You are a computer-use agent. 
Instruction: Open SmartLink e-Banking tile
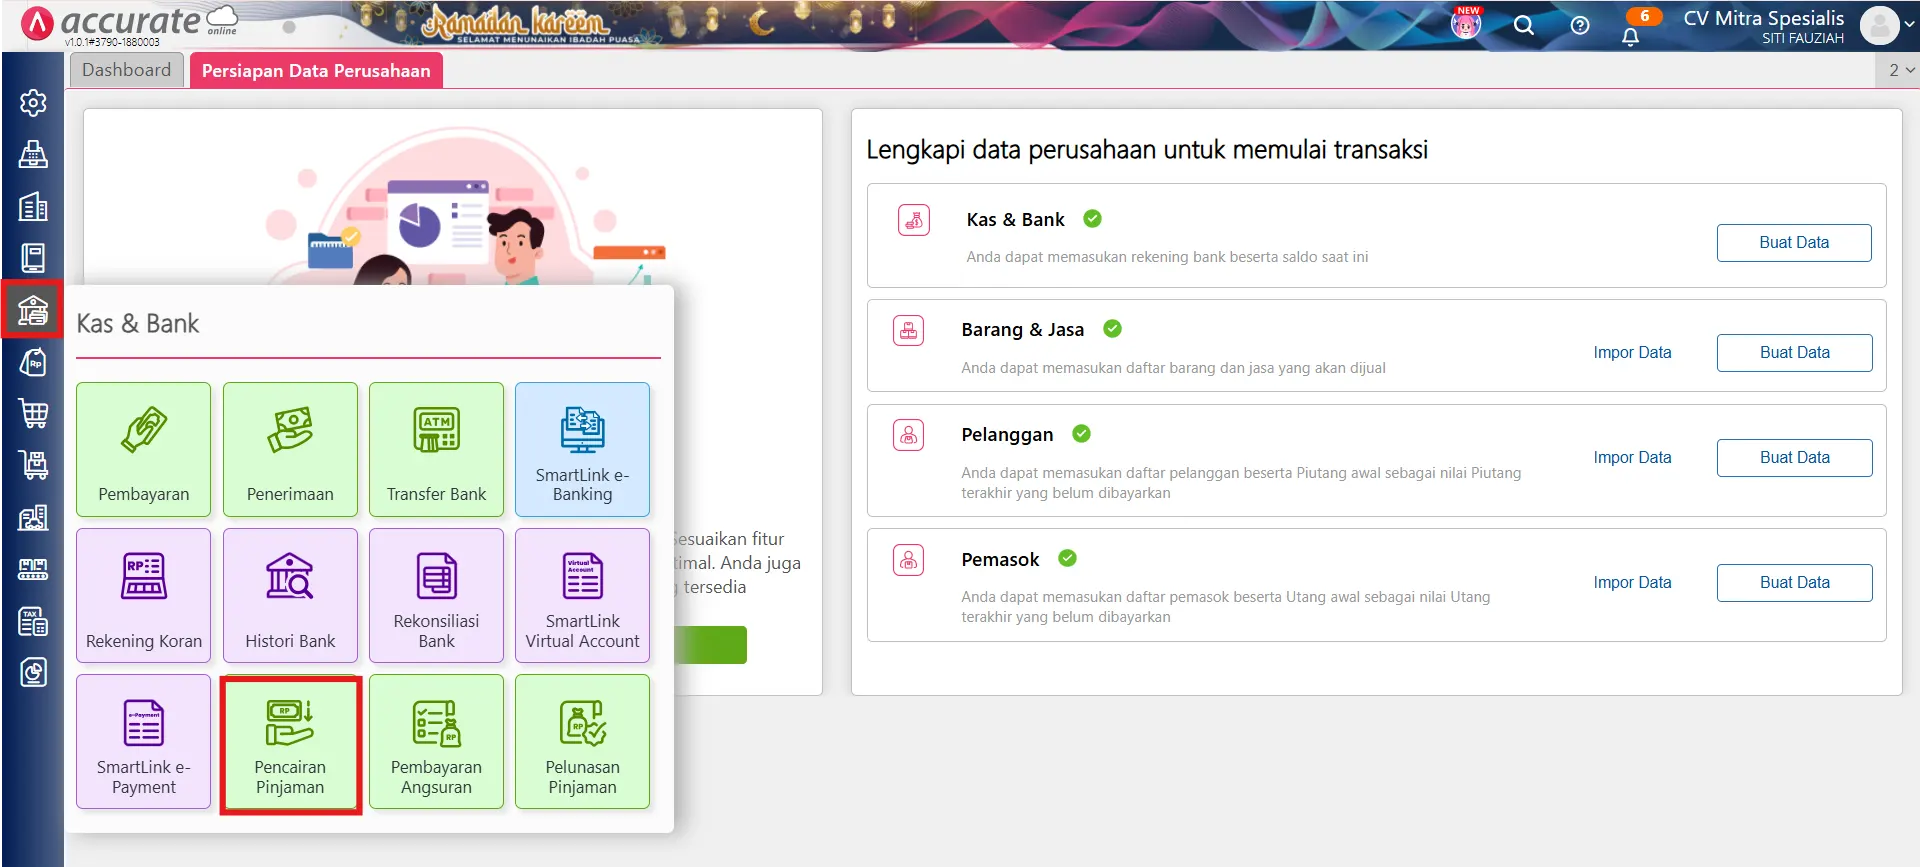coord(582,449)
